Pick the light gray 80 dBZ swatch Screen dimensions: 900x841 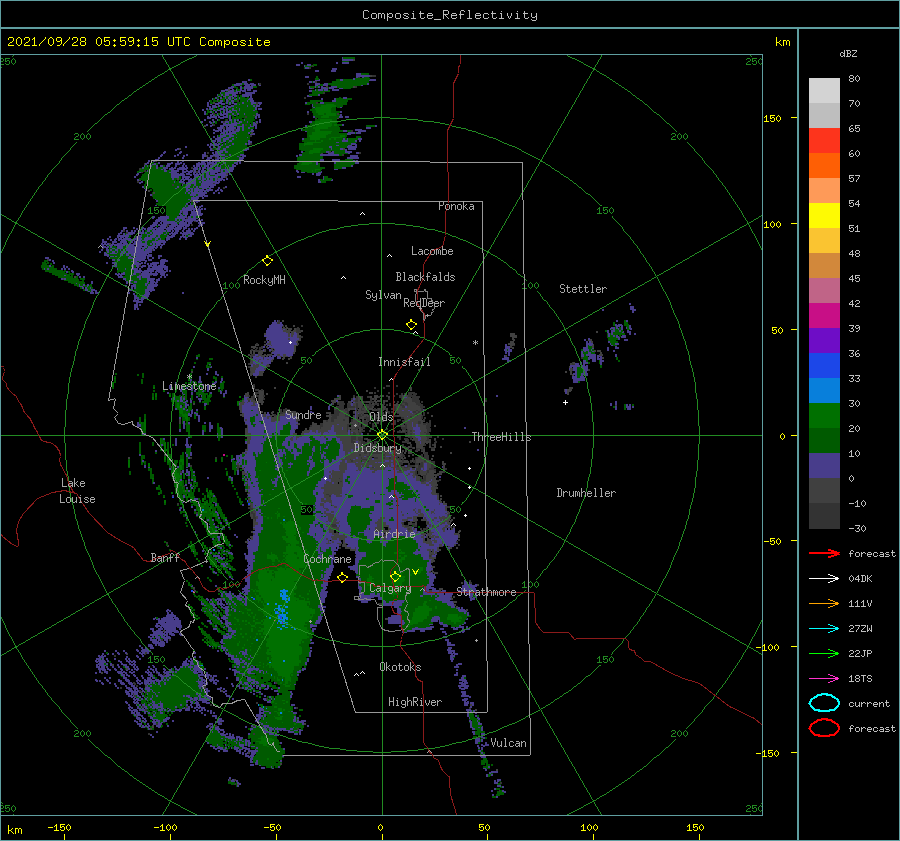click(824, 90)
